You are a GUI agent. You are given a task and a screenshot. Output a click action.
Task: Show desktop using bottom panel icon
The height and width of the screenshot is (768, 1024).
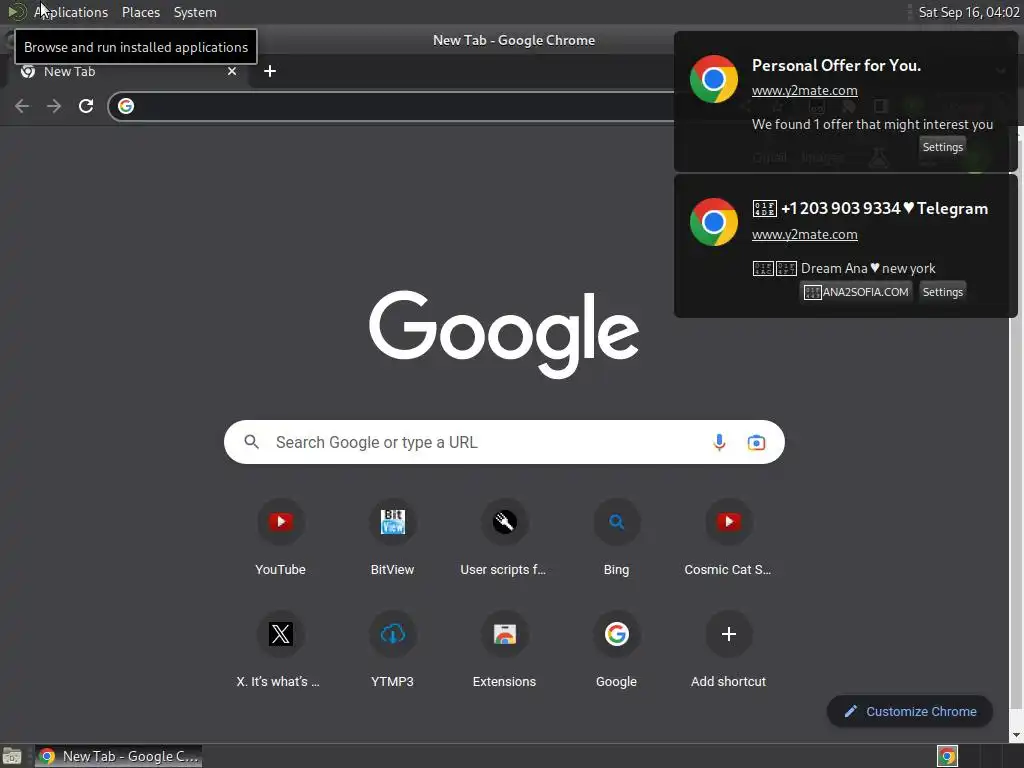tap(12, 756)
